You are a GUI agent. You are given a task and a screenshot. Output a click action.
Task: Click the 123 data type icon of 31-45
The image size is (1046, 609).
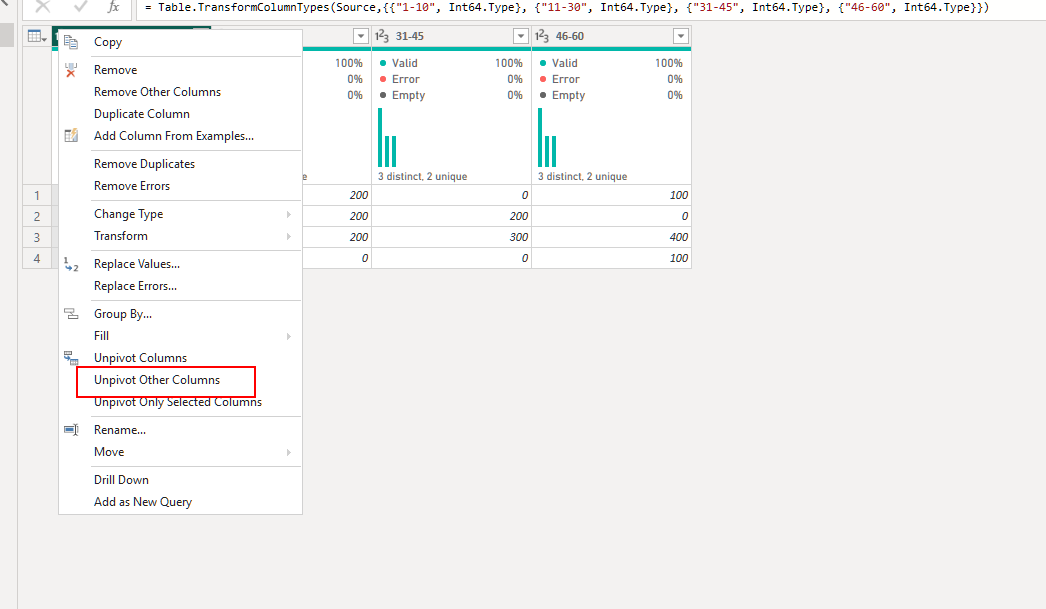382,36
